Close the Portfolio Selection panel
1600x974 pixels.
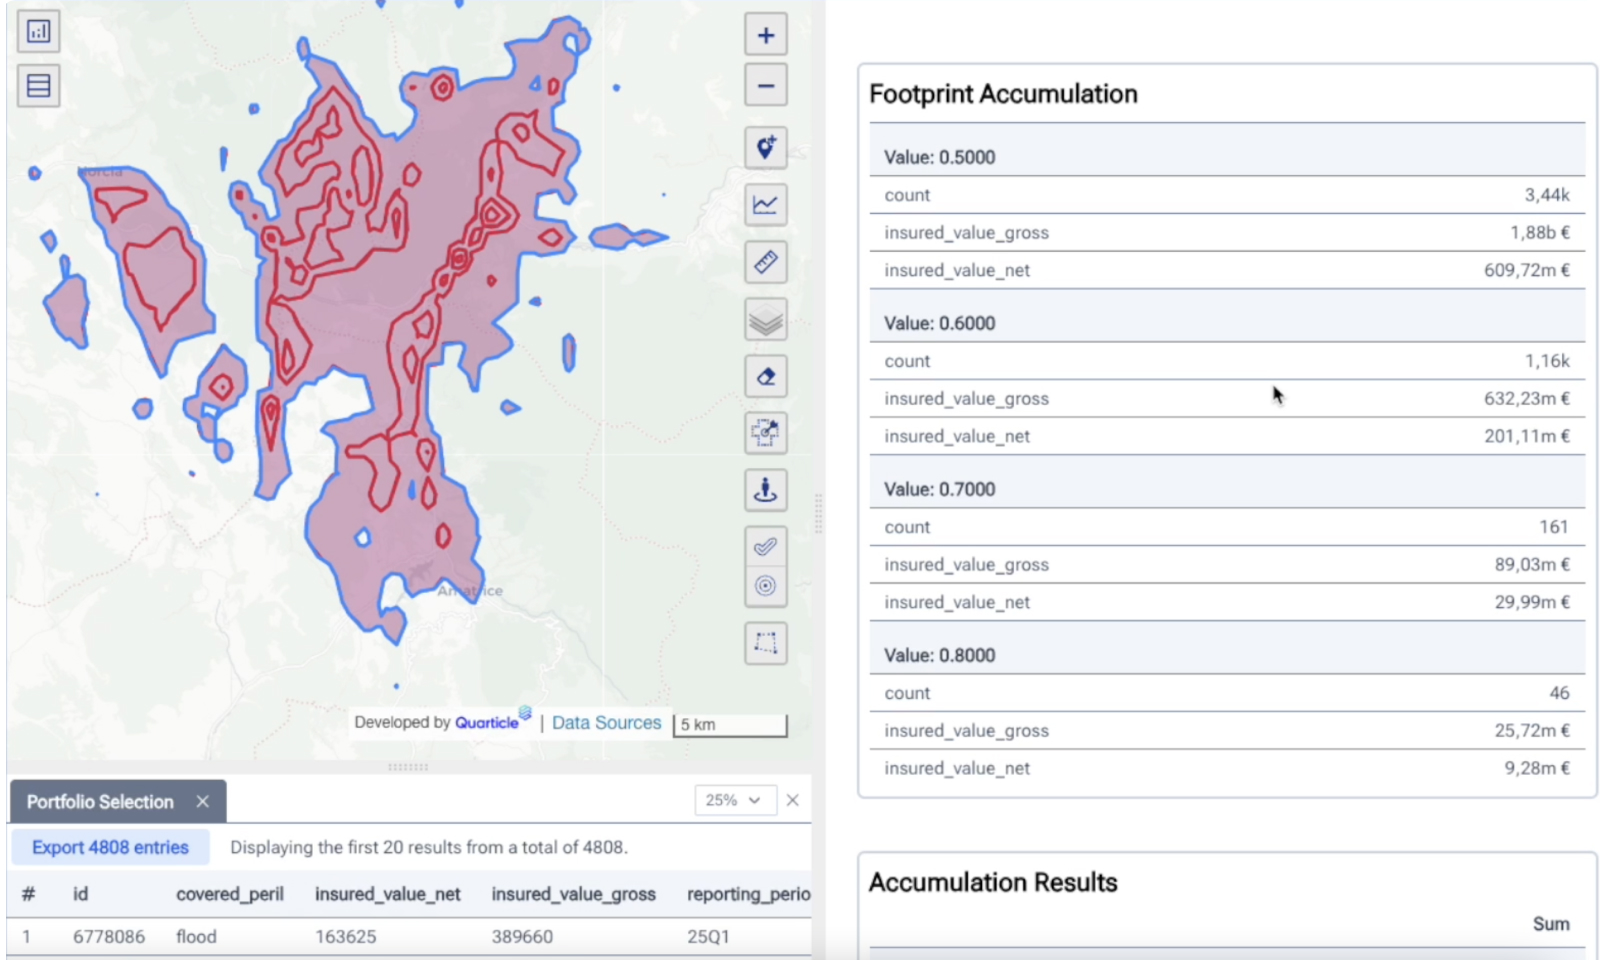[793, 800]
